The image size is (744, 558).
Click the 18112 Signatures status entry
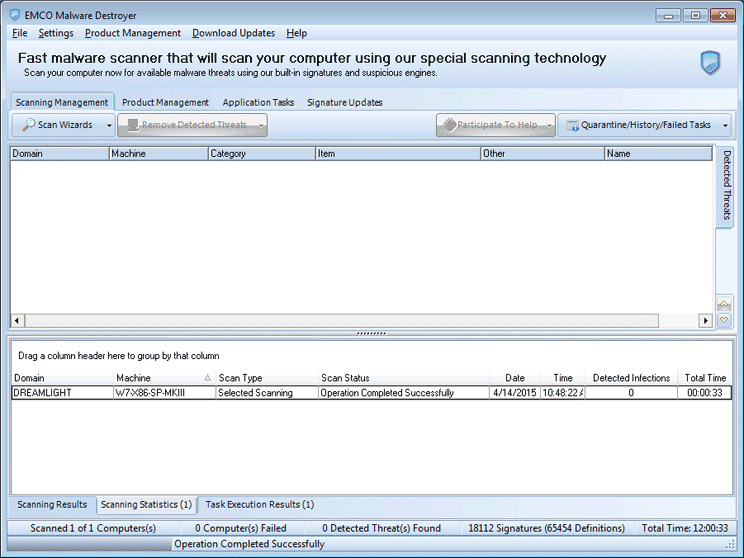[547, 528]
